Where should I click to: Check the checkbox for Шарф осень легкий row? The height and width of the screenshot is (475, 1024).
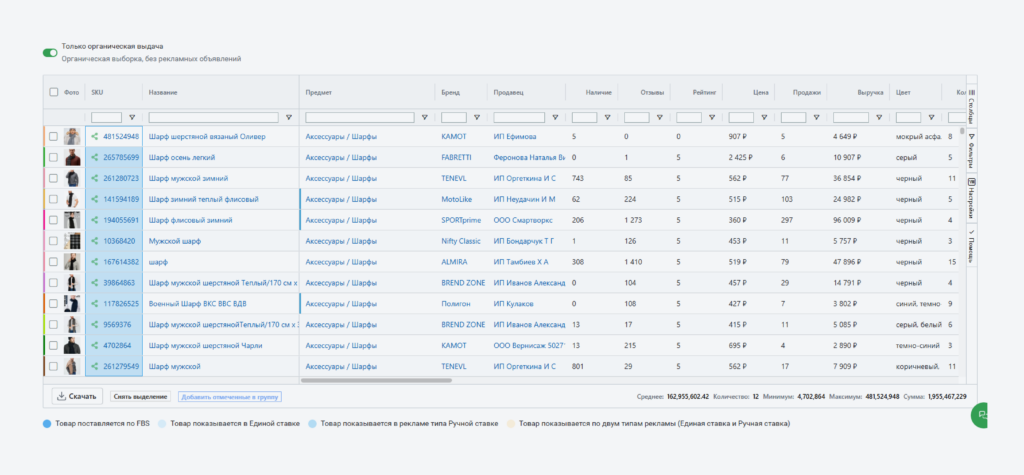click(x=53, y=157)
